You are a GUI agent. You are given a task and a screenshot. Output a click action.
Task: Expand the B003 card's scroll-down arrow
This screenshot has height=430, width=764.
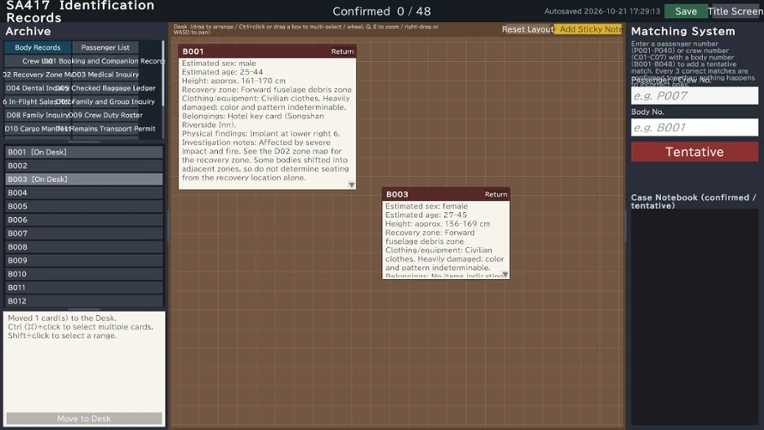click(505, 275)
